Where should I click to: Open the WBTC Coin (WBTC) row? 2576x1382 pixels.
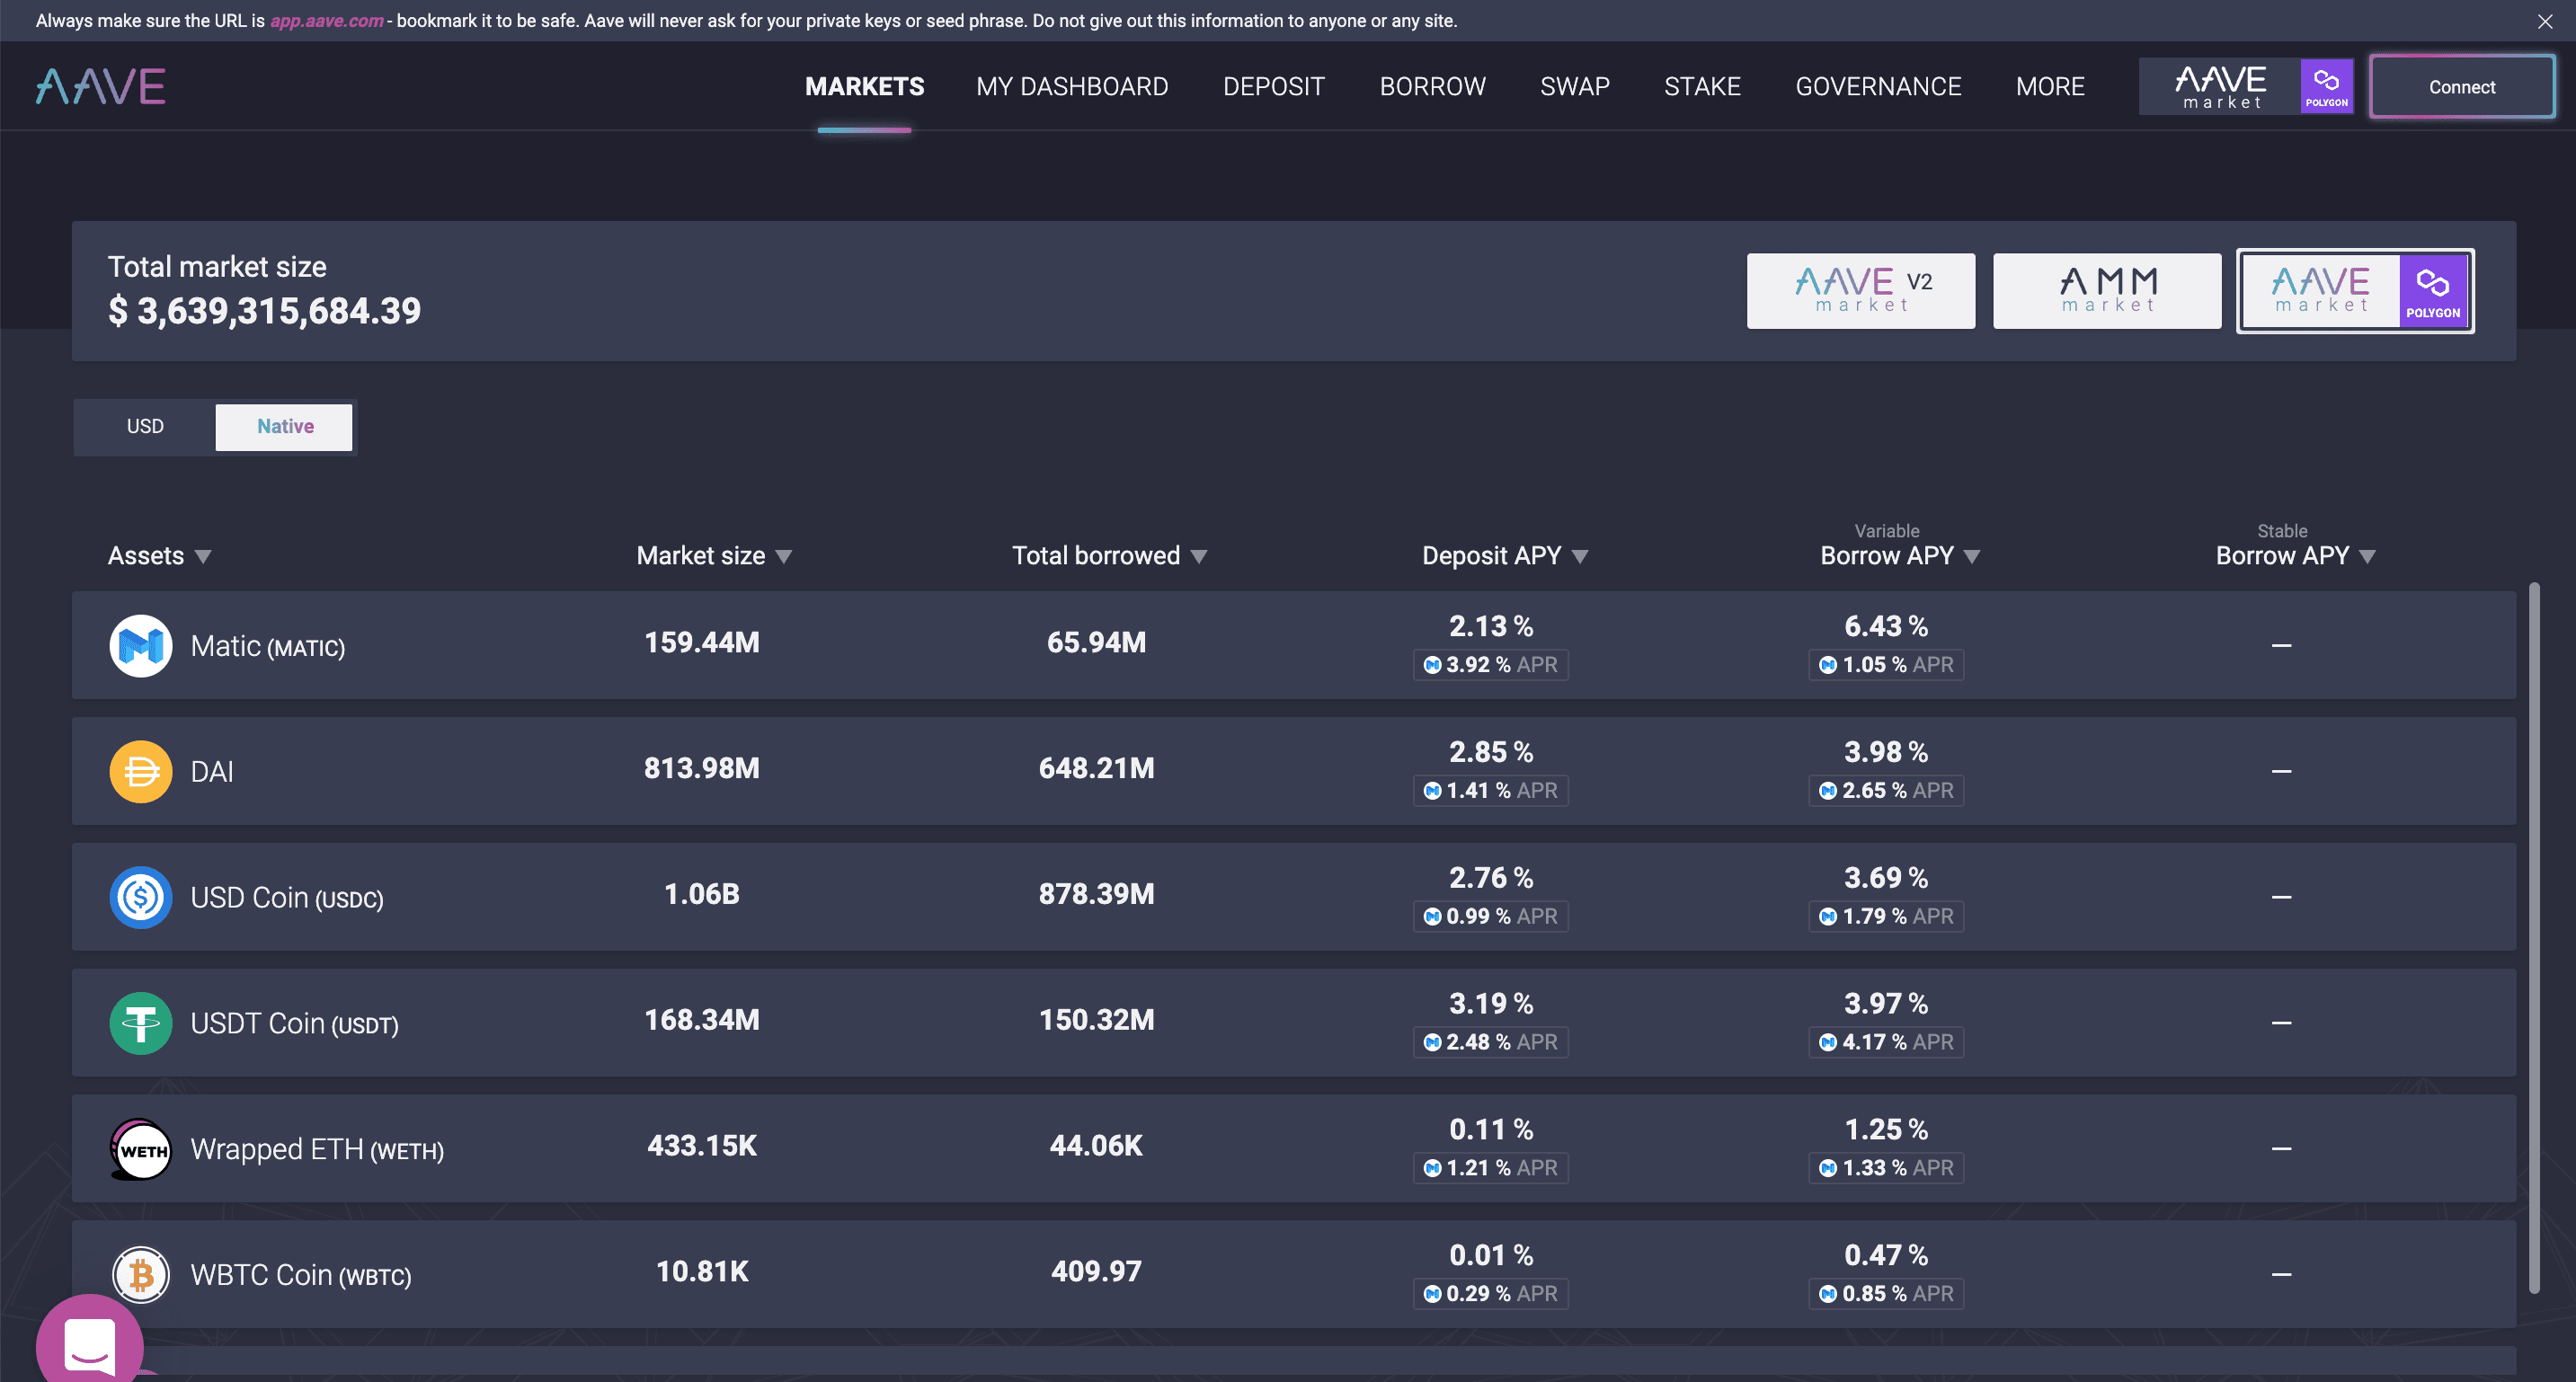(1294, 1274)
